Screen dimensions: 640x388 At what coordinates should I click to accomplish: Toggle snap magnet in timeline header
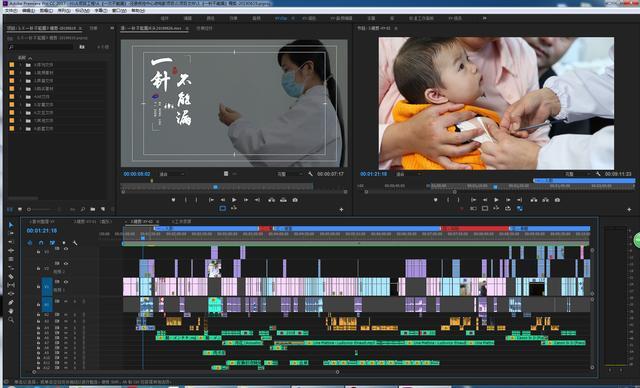point(41,243)
